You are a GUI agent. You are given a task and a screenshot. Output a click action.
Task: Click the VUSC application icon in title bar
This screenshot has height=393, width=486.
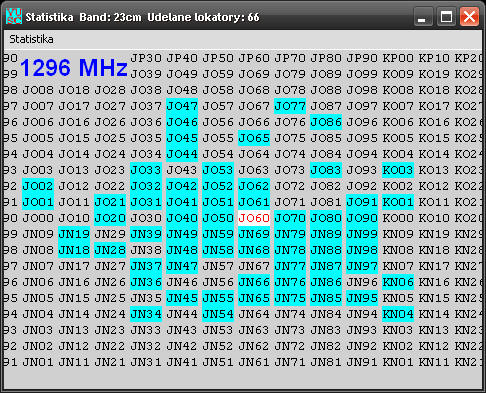[14, 16]
